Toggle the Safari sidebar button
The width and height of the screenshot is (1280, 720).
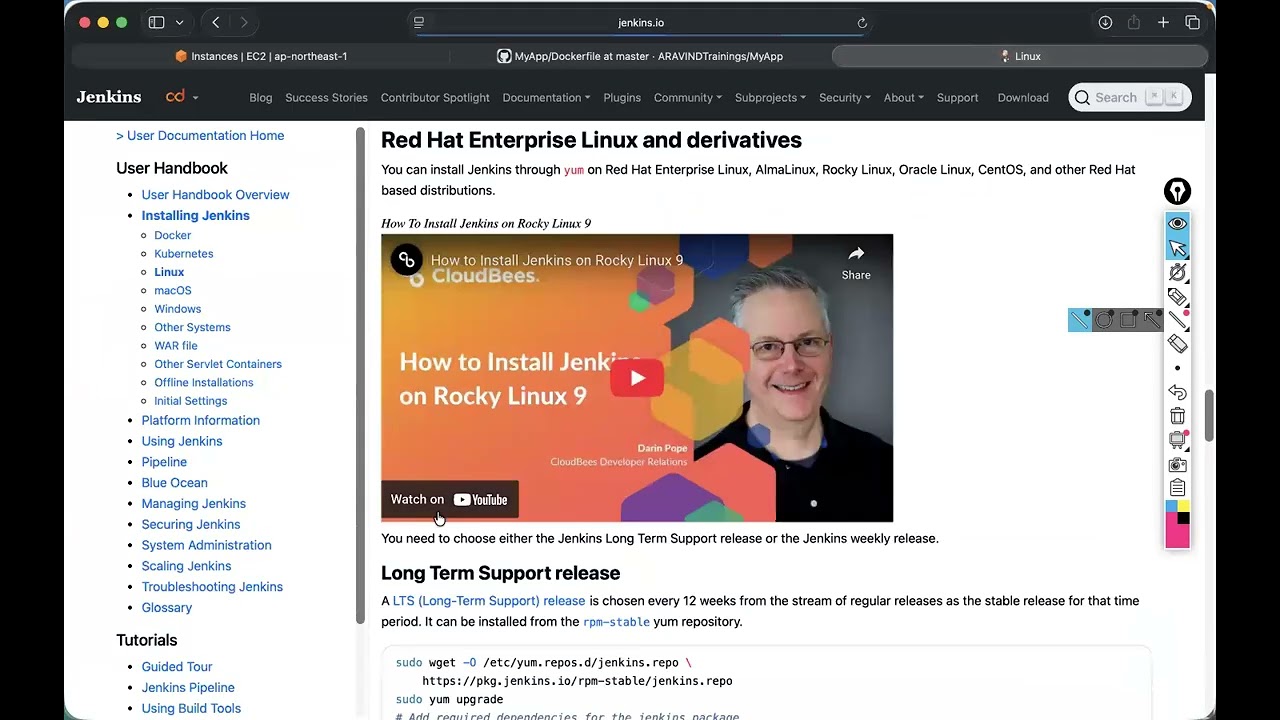[x=157, y=22]
